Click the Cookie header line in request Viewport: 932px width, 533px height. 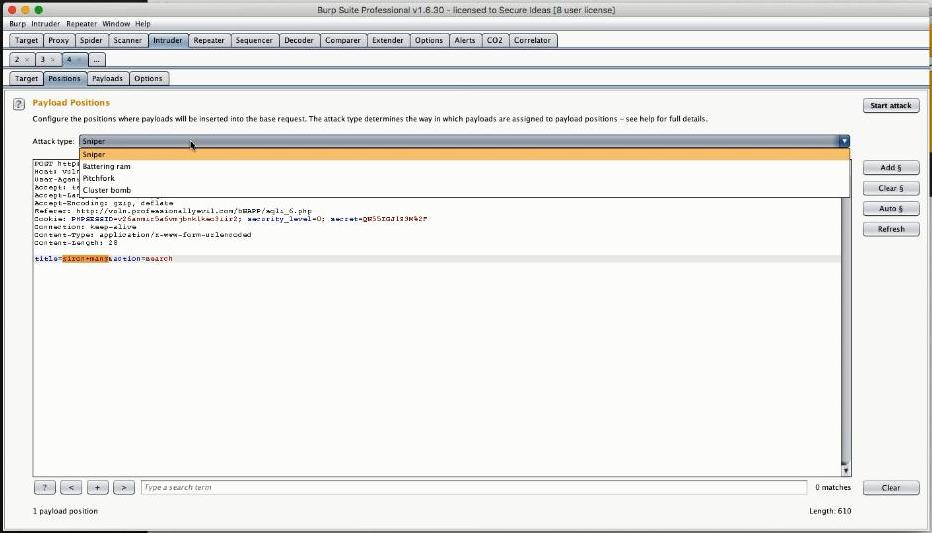231,219
